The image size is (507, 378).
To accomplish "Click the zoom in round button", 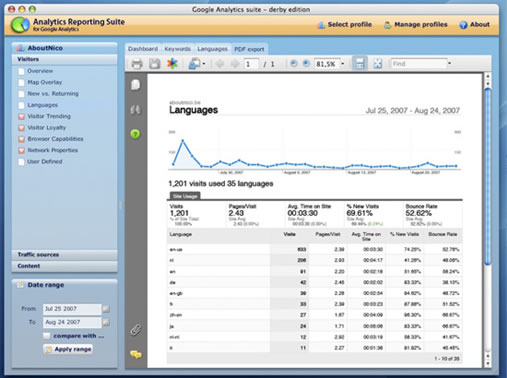I will [306, 63].
